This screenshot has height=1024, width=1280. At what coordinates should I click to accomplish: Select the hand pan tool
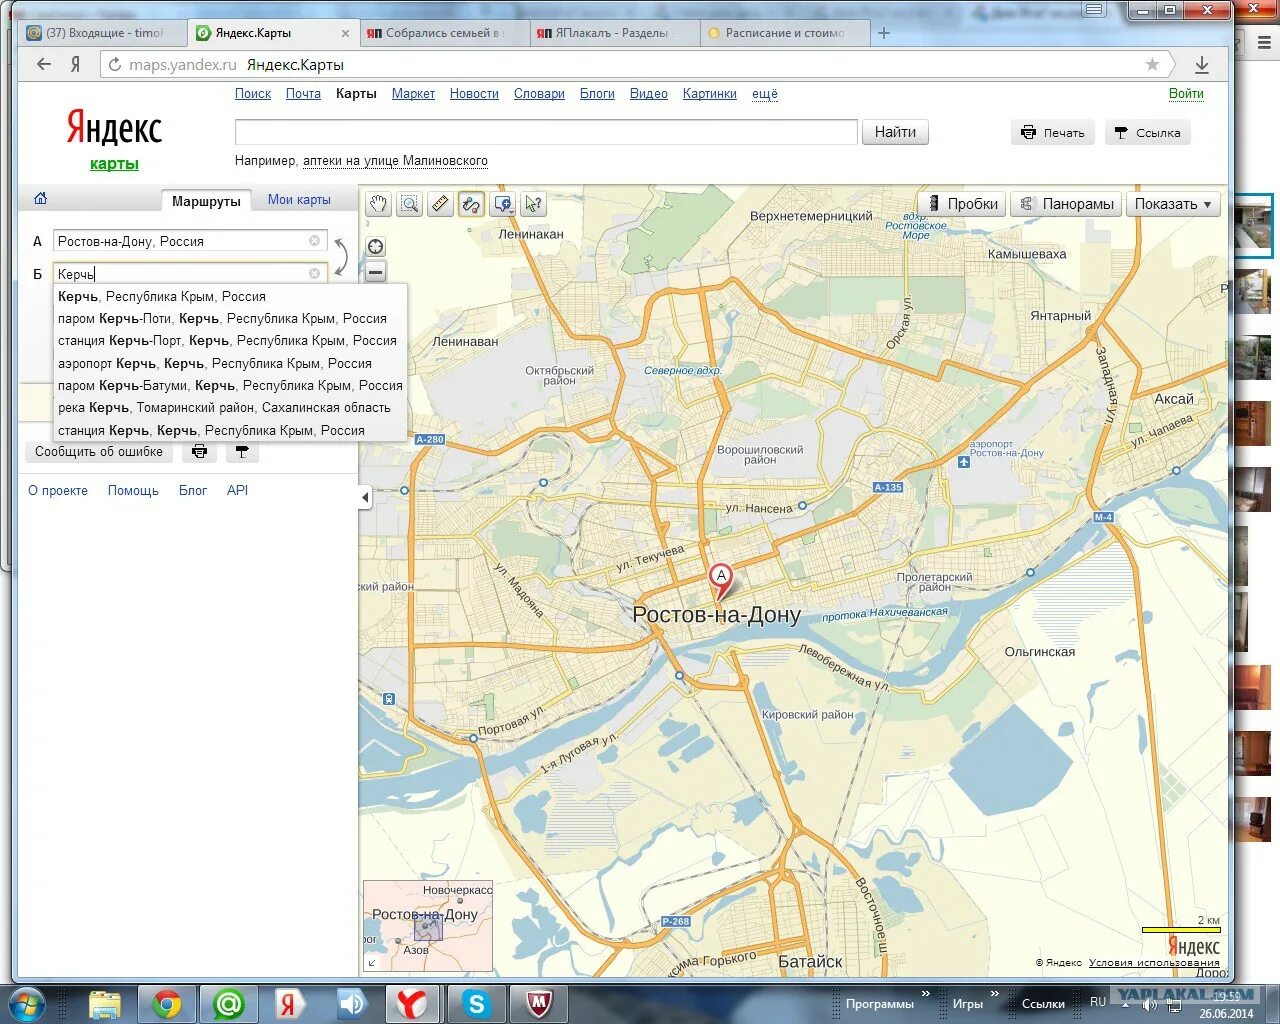click(378, 204)
